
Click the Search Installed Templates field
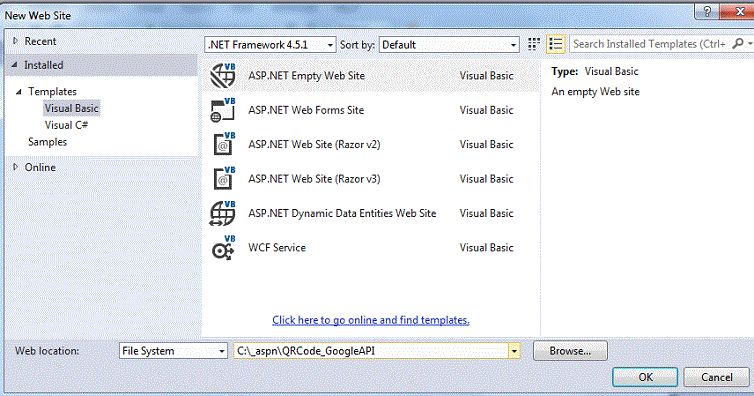649,44
